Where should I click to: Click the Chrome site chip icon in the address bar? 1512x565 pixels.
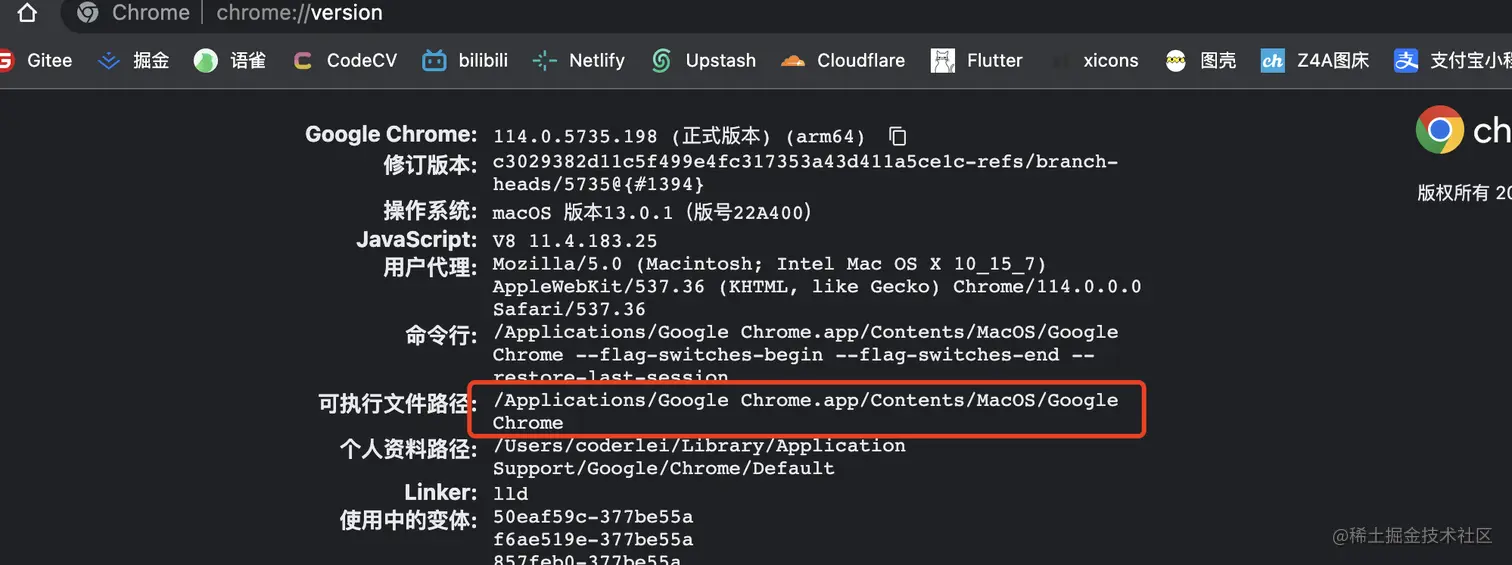pos(88,13)
